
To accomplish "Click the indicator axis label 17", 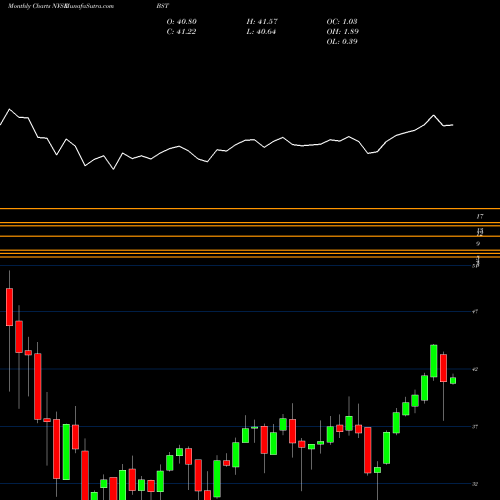I will pyautogui.click(x=480, y=217).
